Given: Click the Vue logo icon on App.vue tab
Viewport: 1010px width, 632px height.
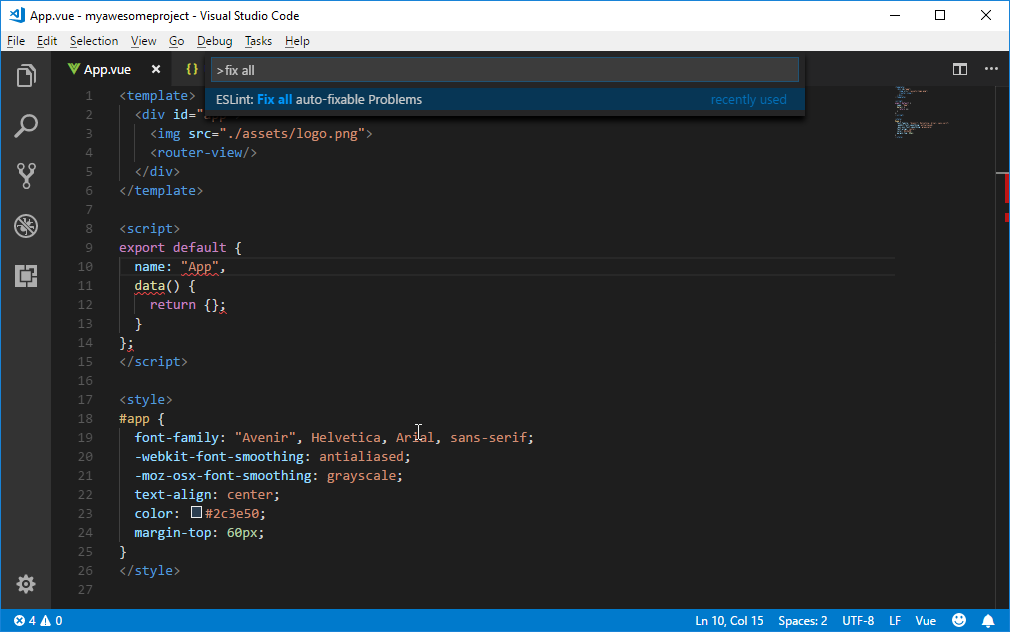Looking at the screenshot, I should 73,69.
